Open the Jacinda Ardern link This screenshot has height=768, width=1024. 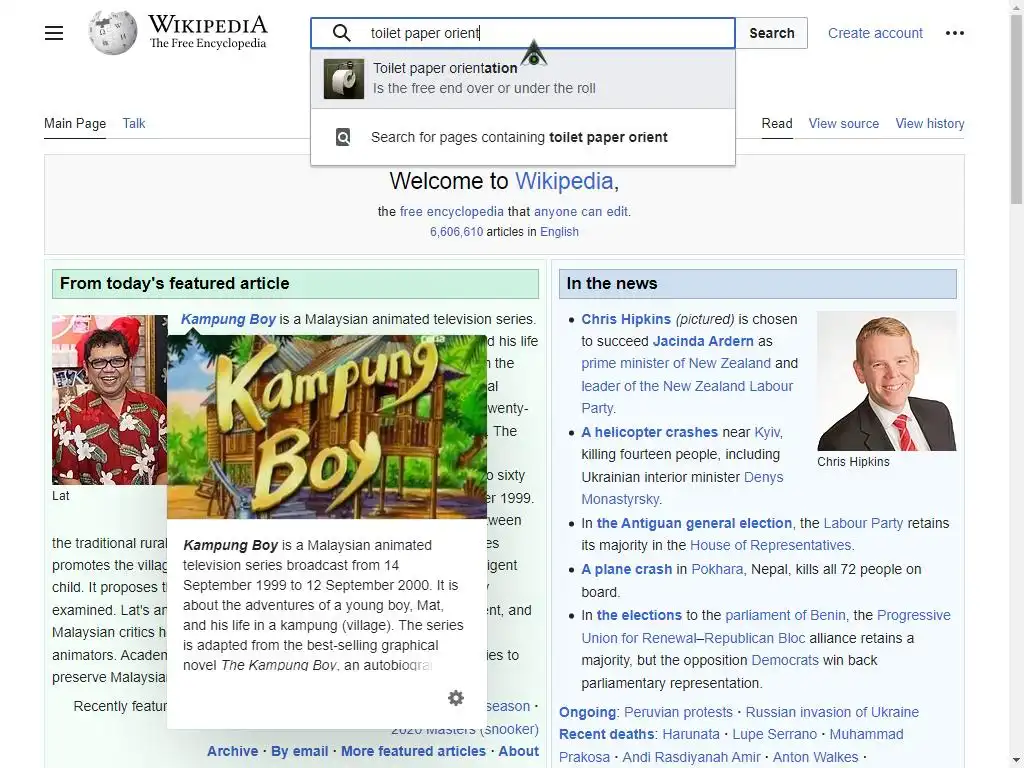703,342
